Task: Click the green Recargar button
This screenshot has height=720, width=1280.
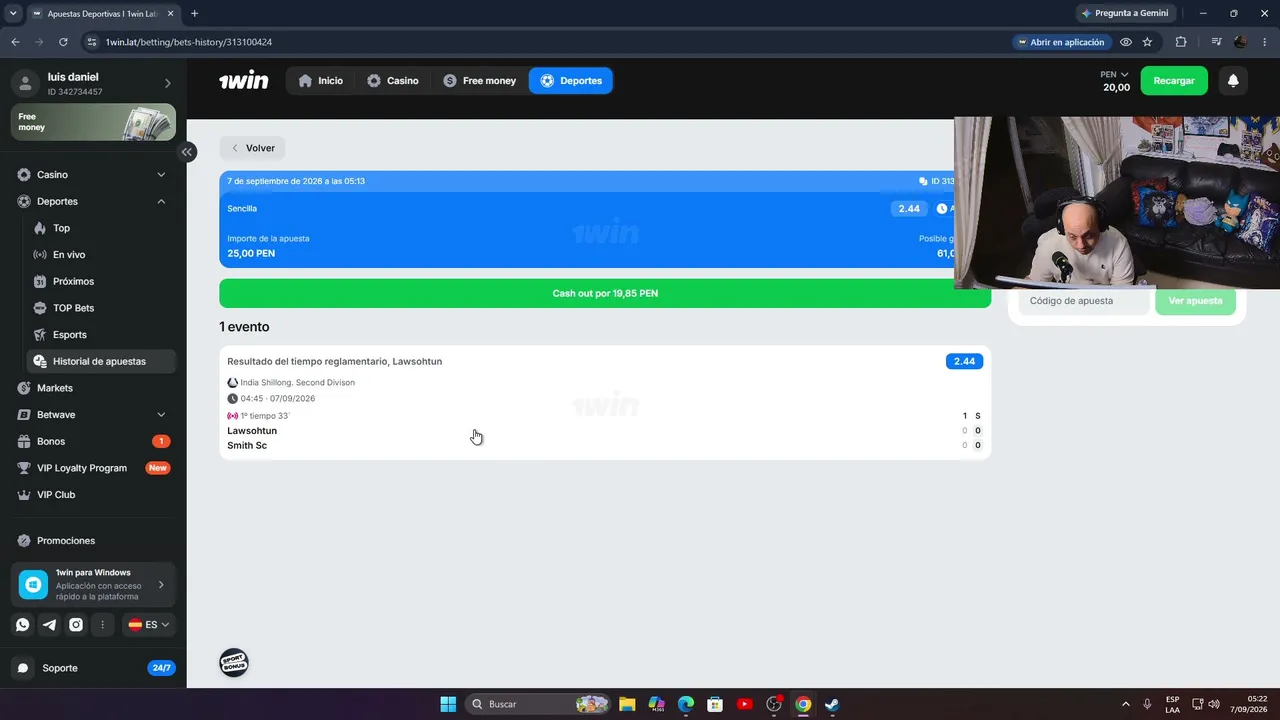Action: (x=1174, y=81)
